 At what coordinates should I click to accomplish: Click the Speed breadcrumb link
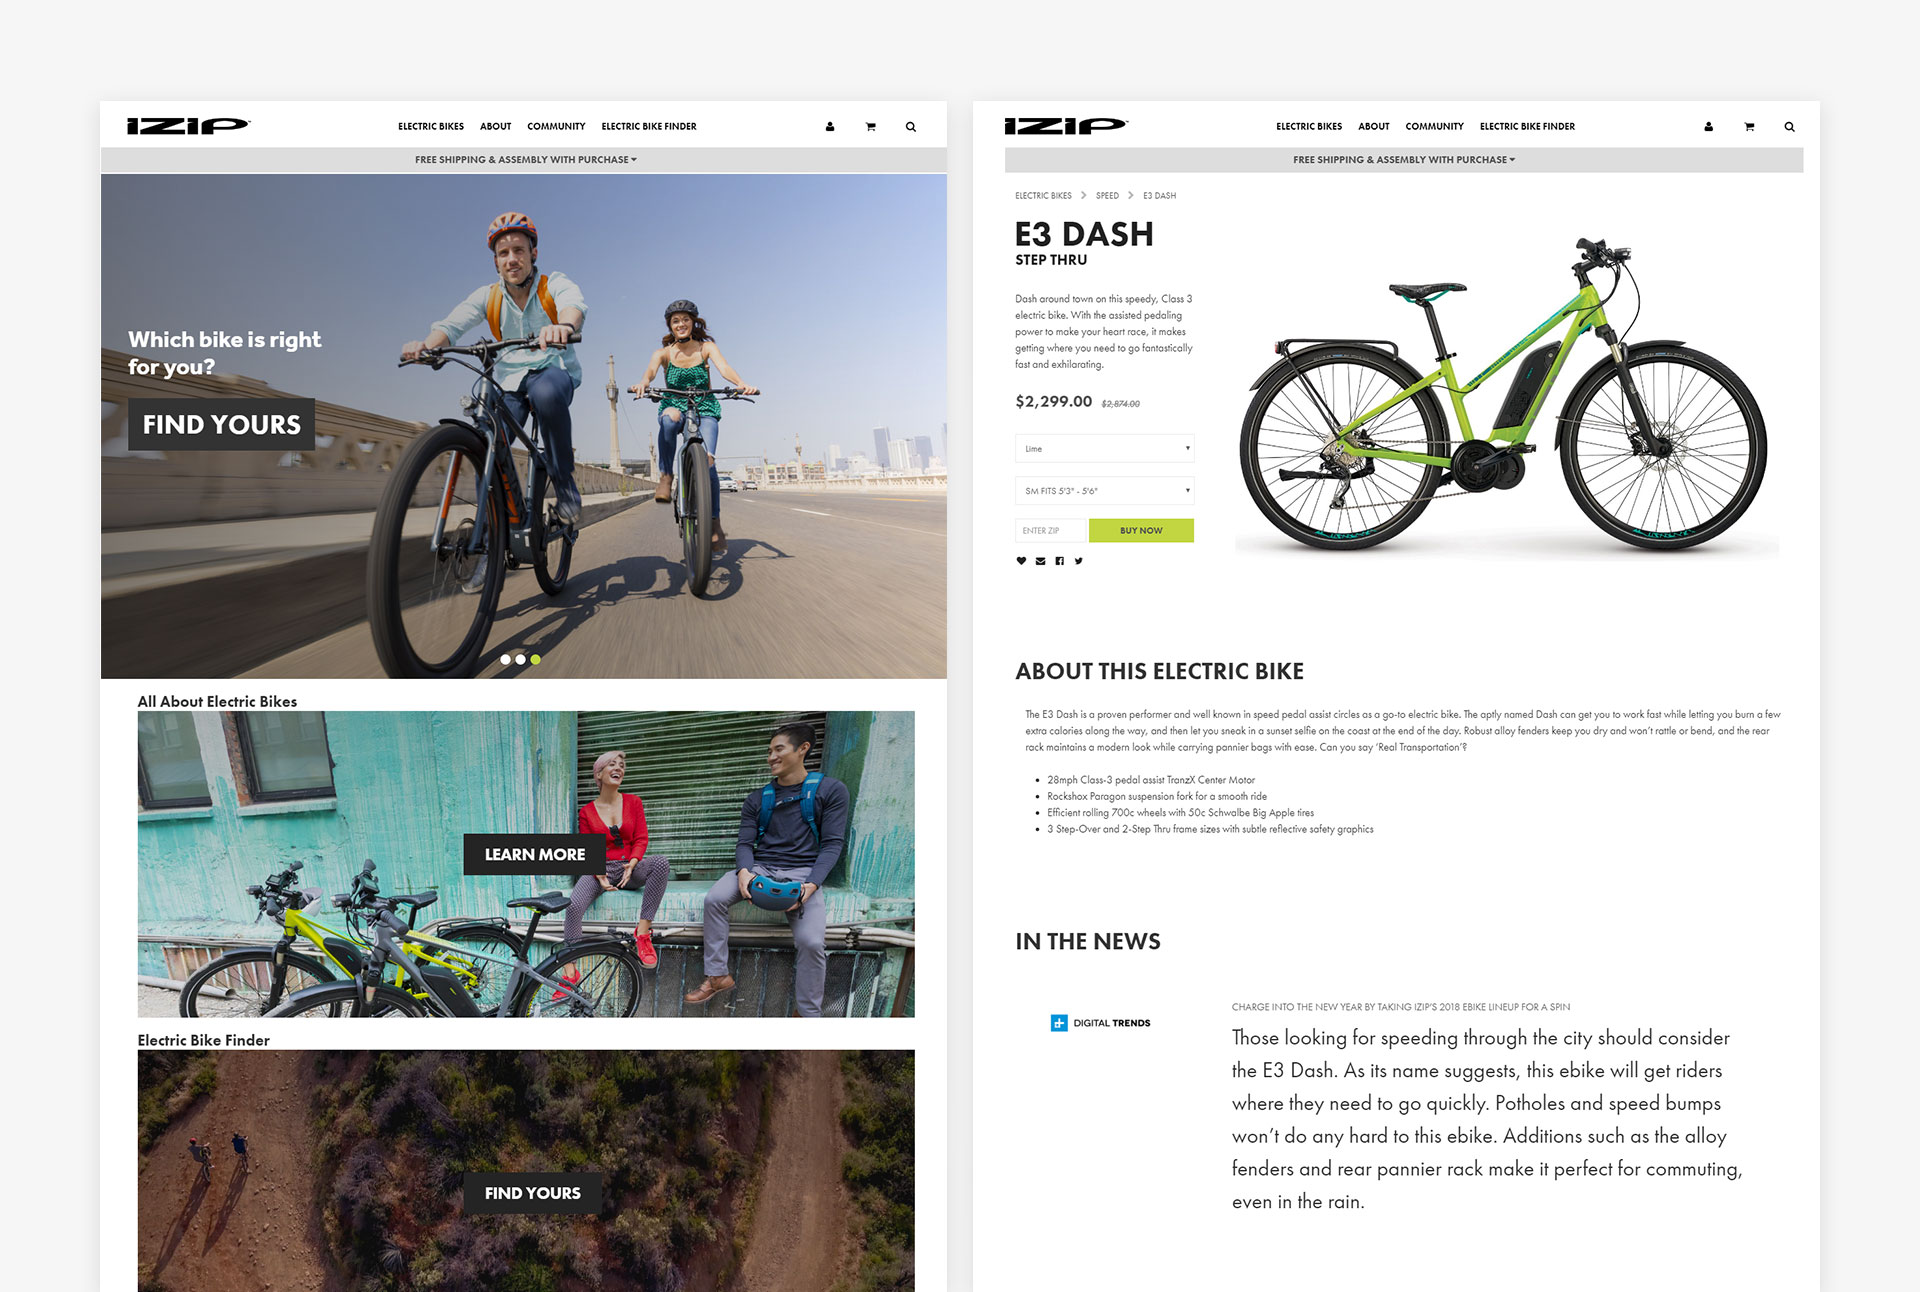1107,196
